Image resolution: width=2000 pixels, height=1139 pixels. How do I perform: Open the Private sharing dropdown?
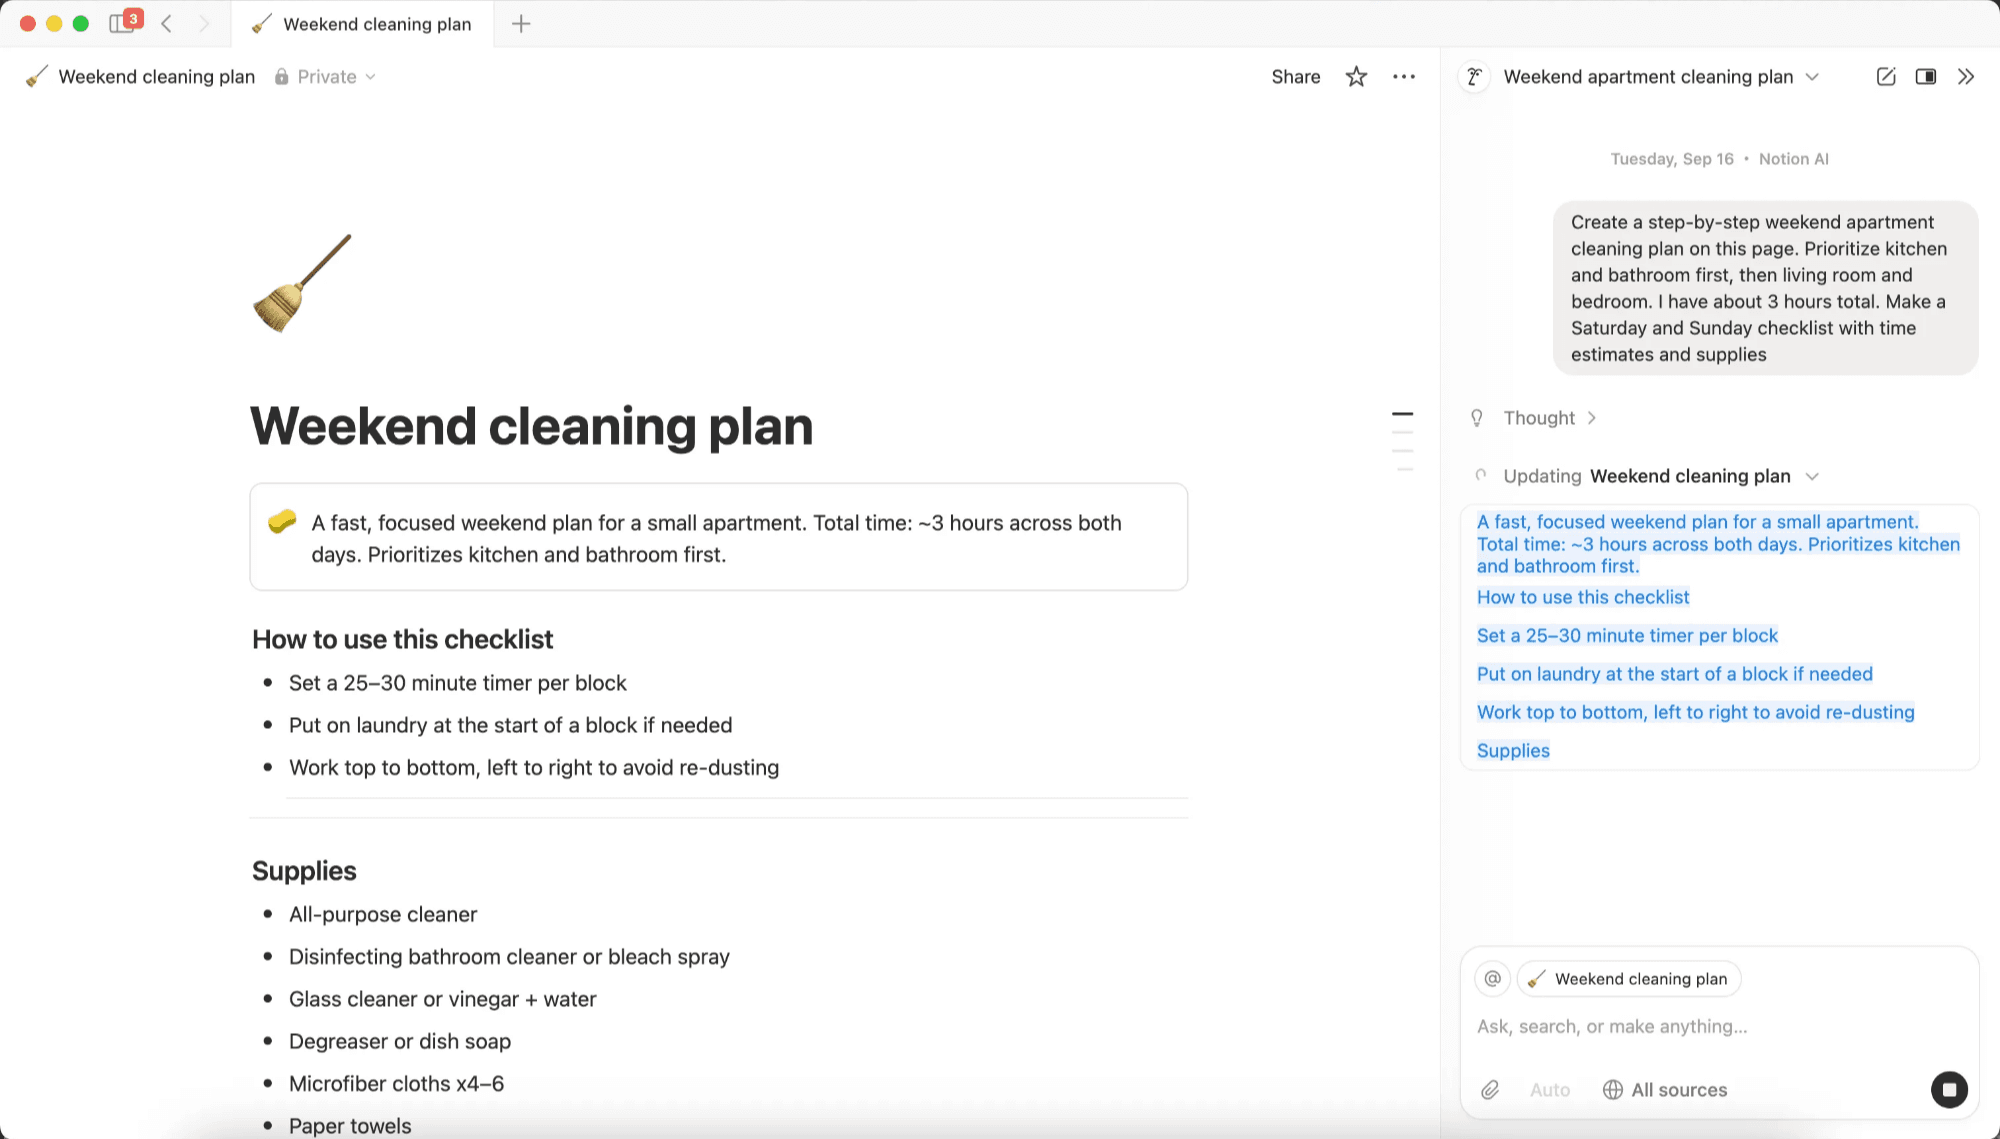(x=326, y=77)
